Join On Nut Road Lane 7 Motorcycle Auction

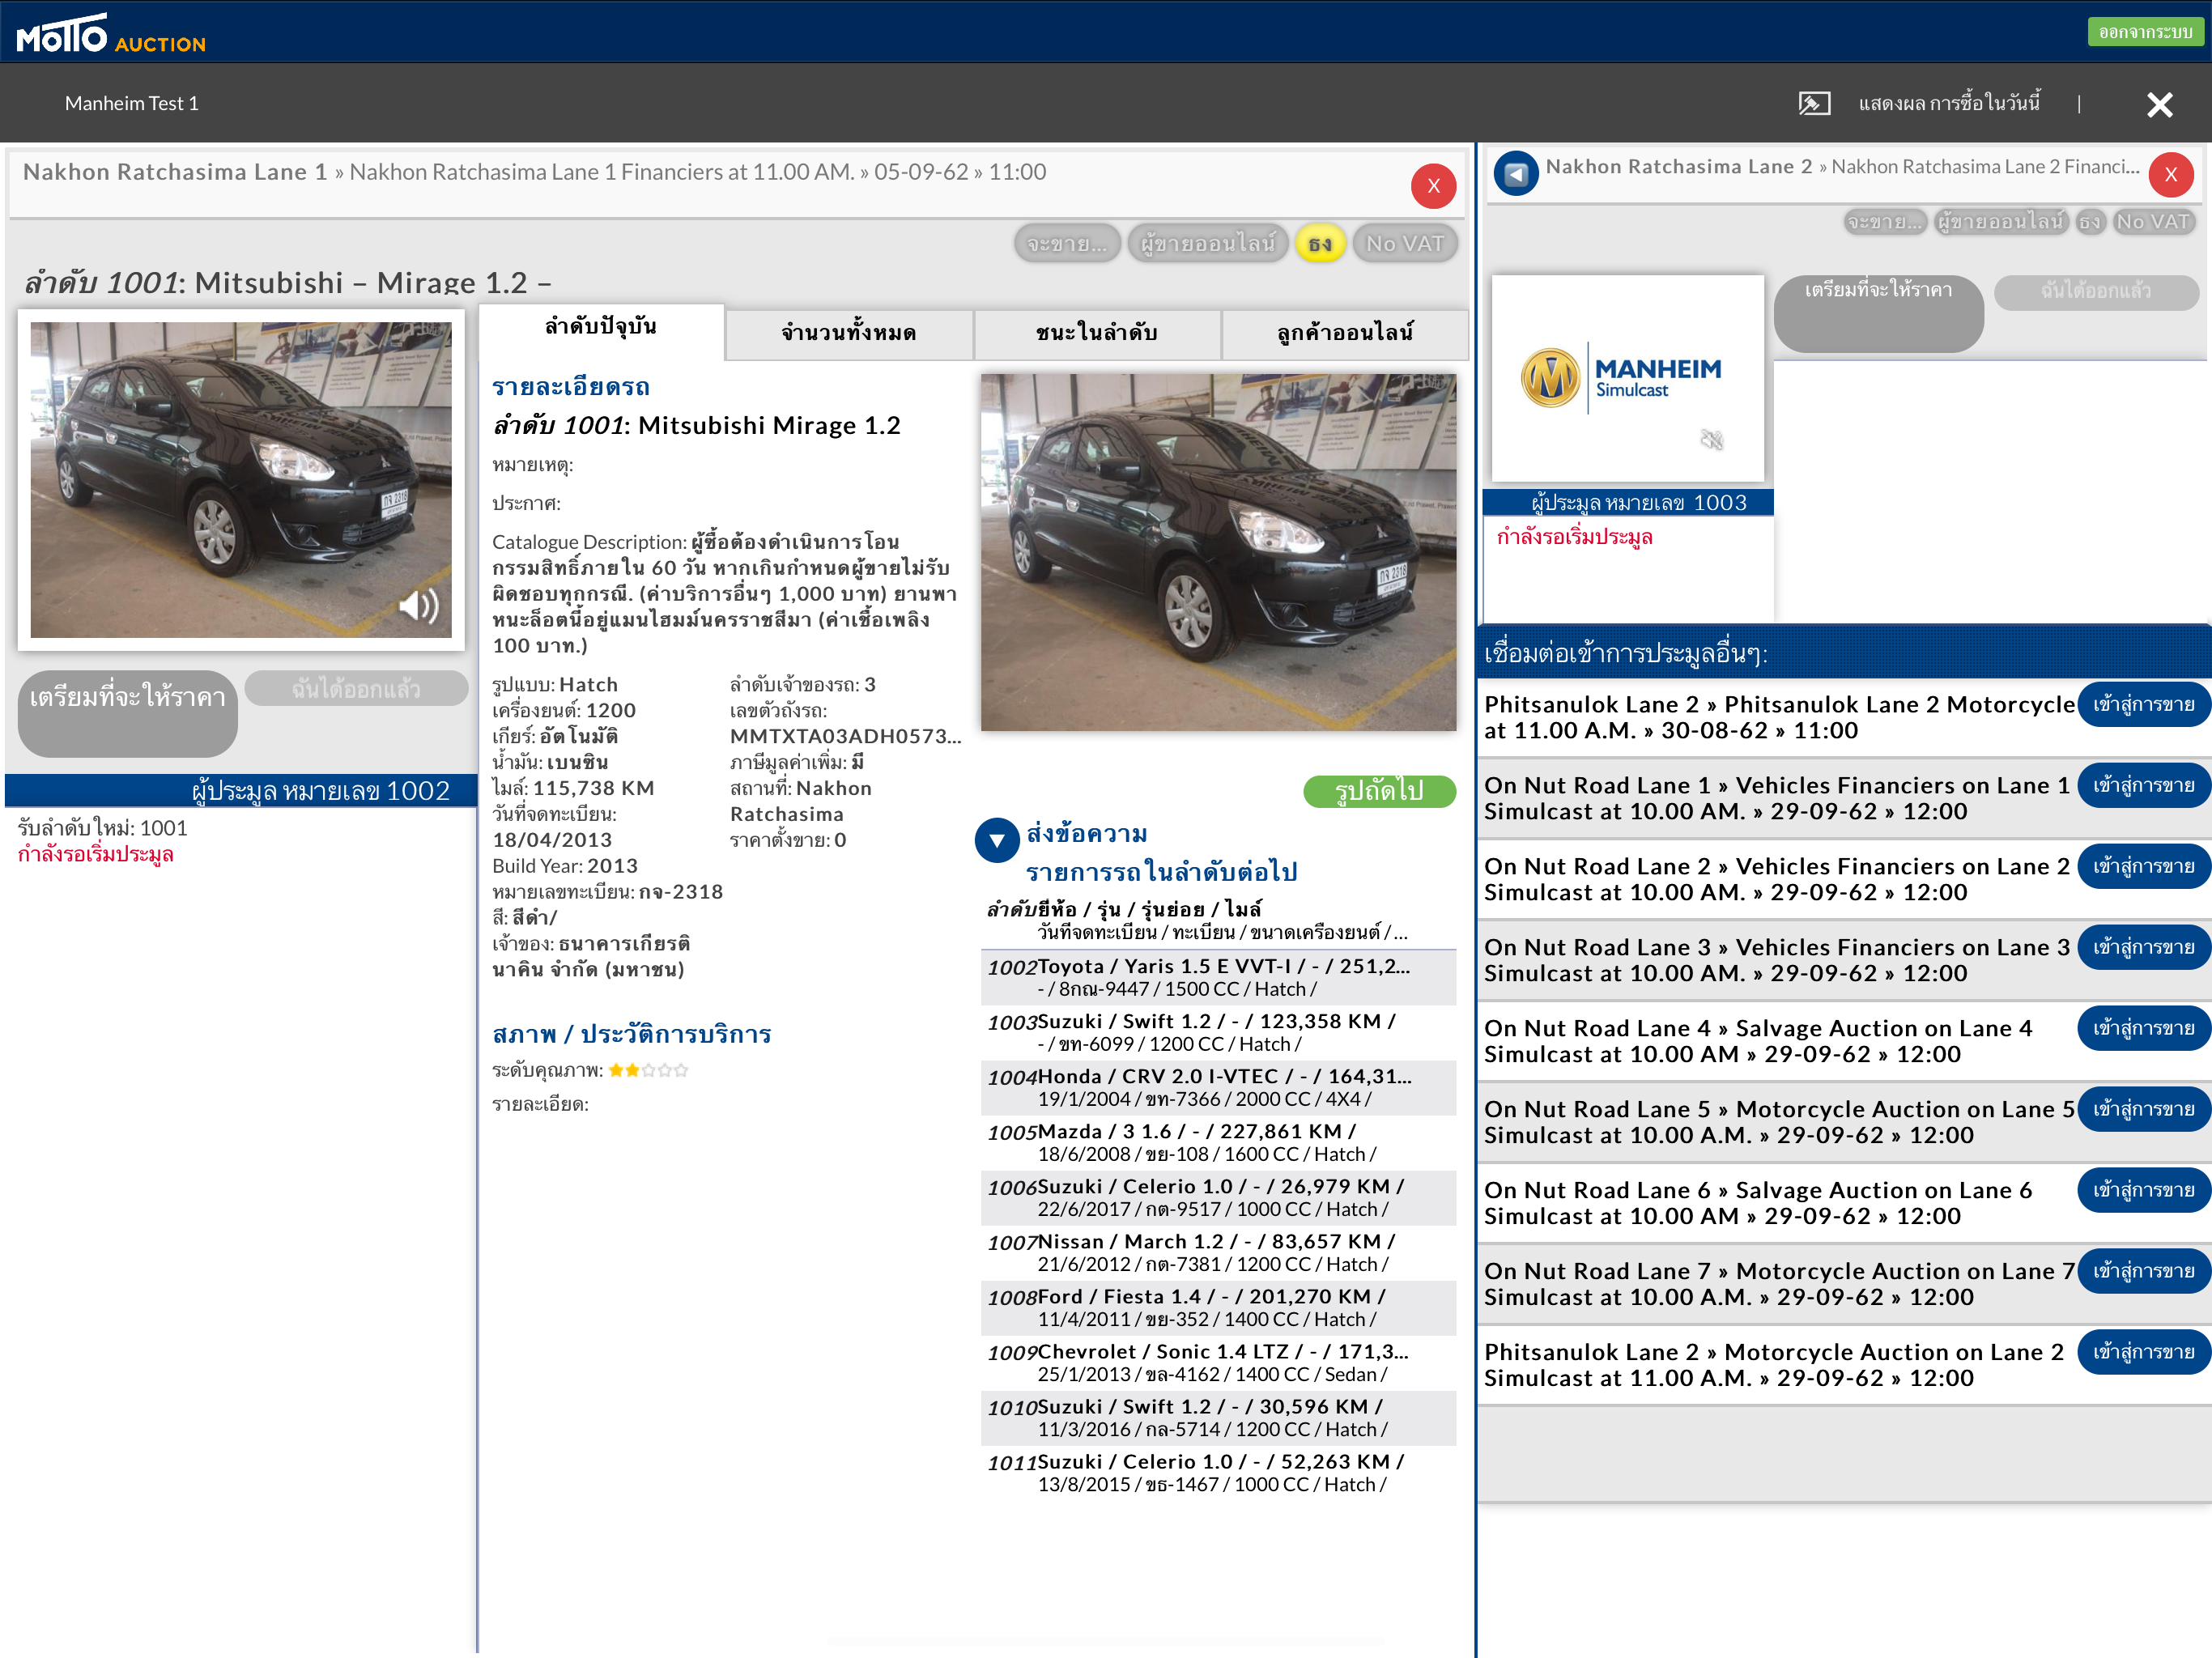click(2143, 1272)
